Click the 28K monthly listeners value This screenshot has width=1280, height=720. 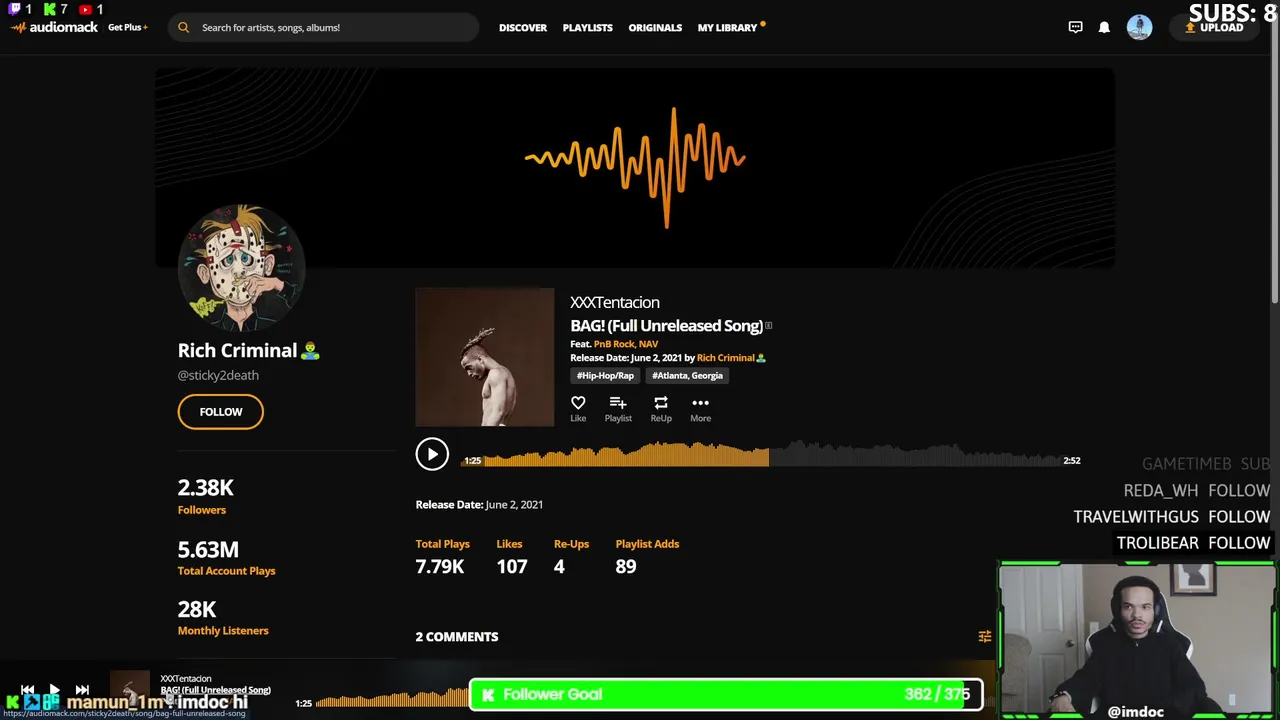coord(197,609)
